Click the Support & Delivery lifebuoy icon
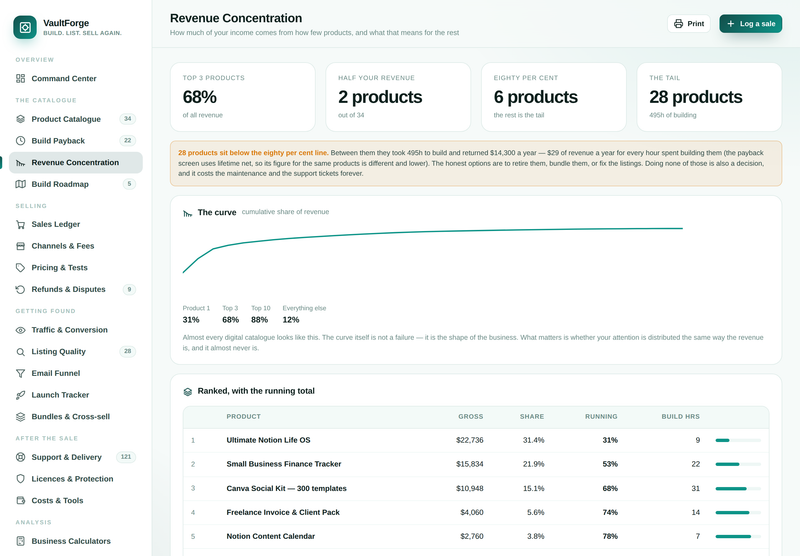This screenshot has width=800, height=556. click(x=20, y=457)
